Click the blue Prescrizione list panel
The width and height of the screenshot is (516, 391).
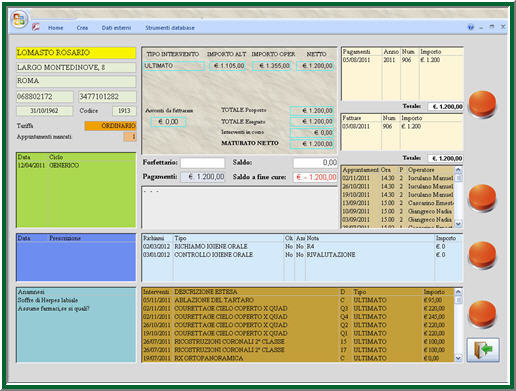(76, 257)
